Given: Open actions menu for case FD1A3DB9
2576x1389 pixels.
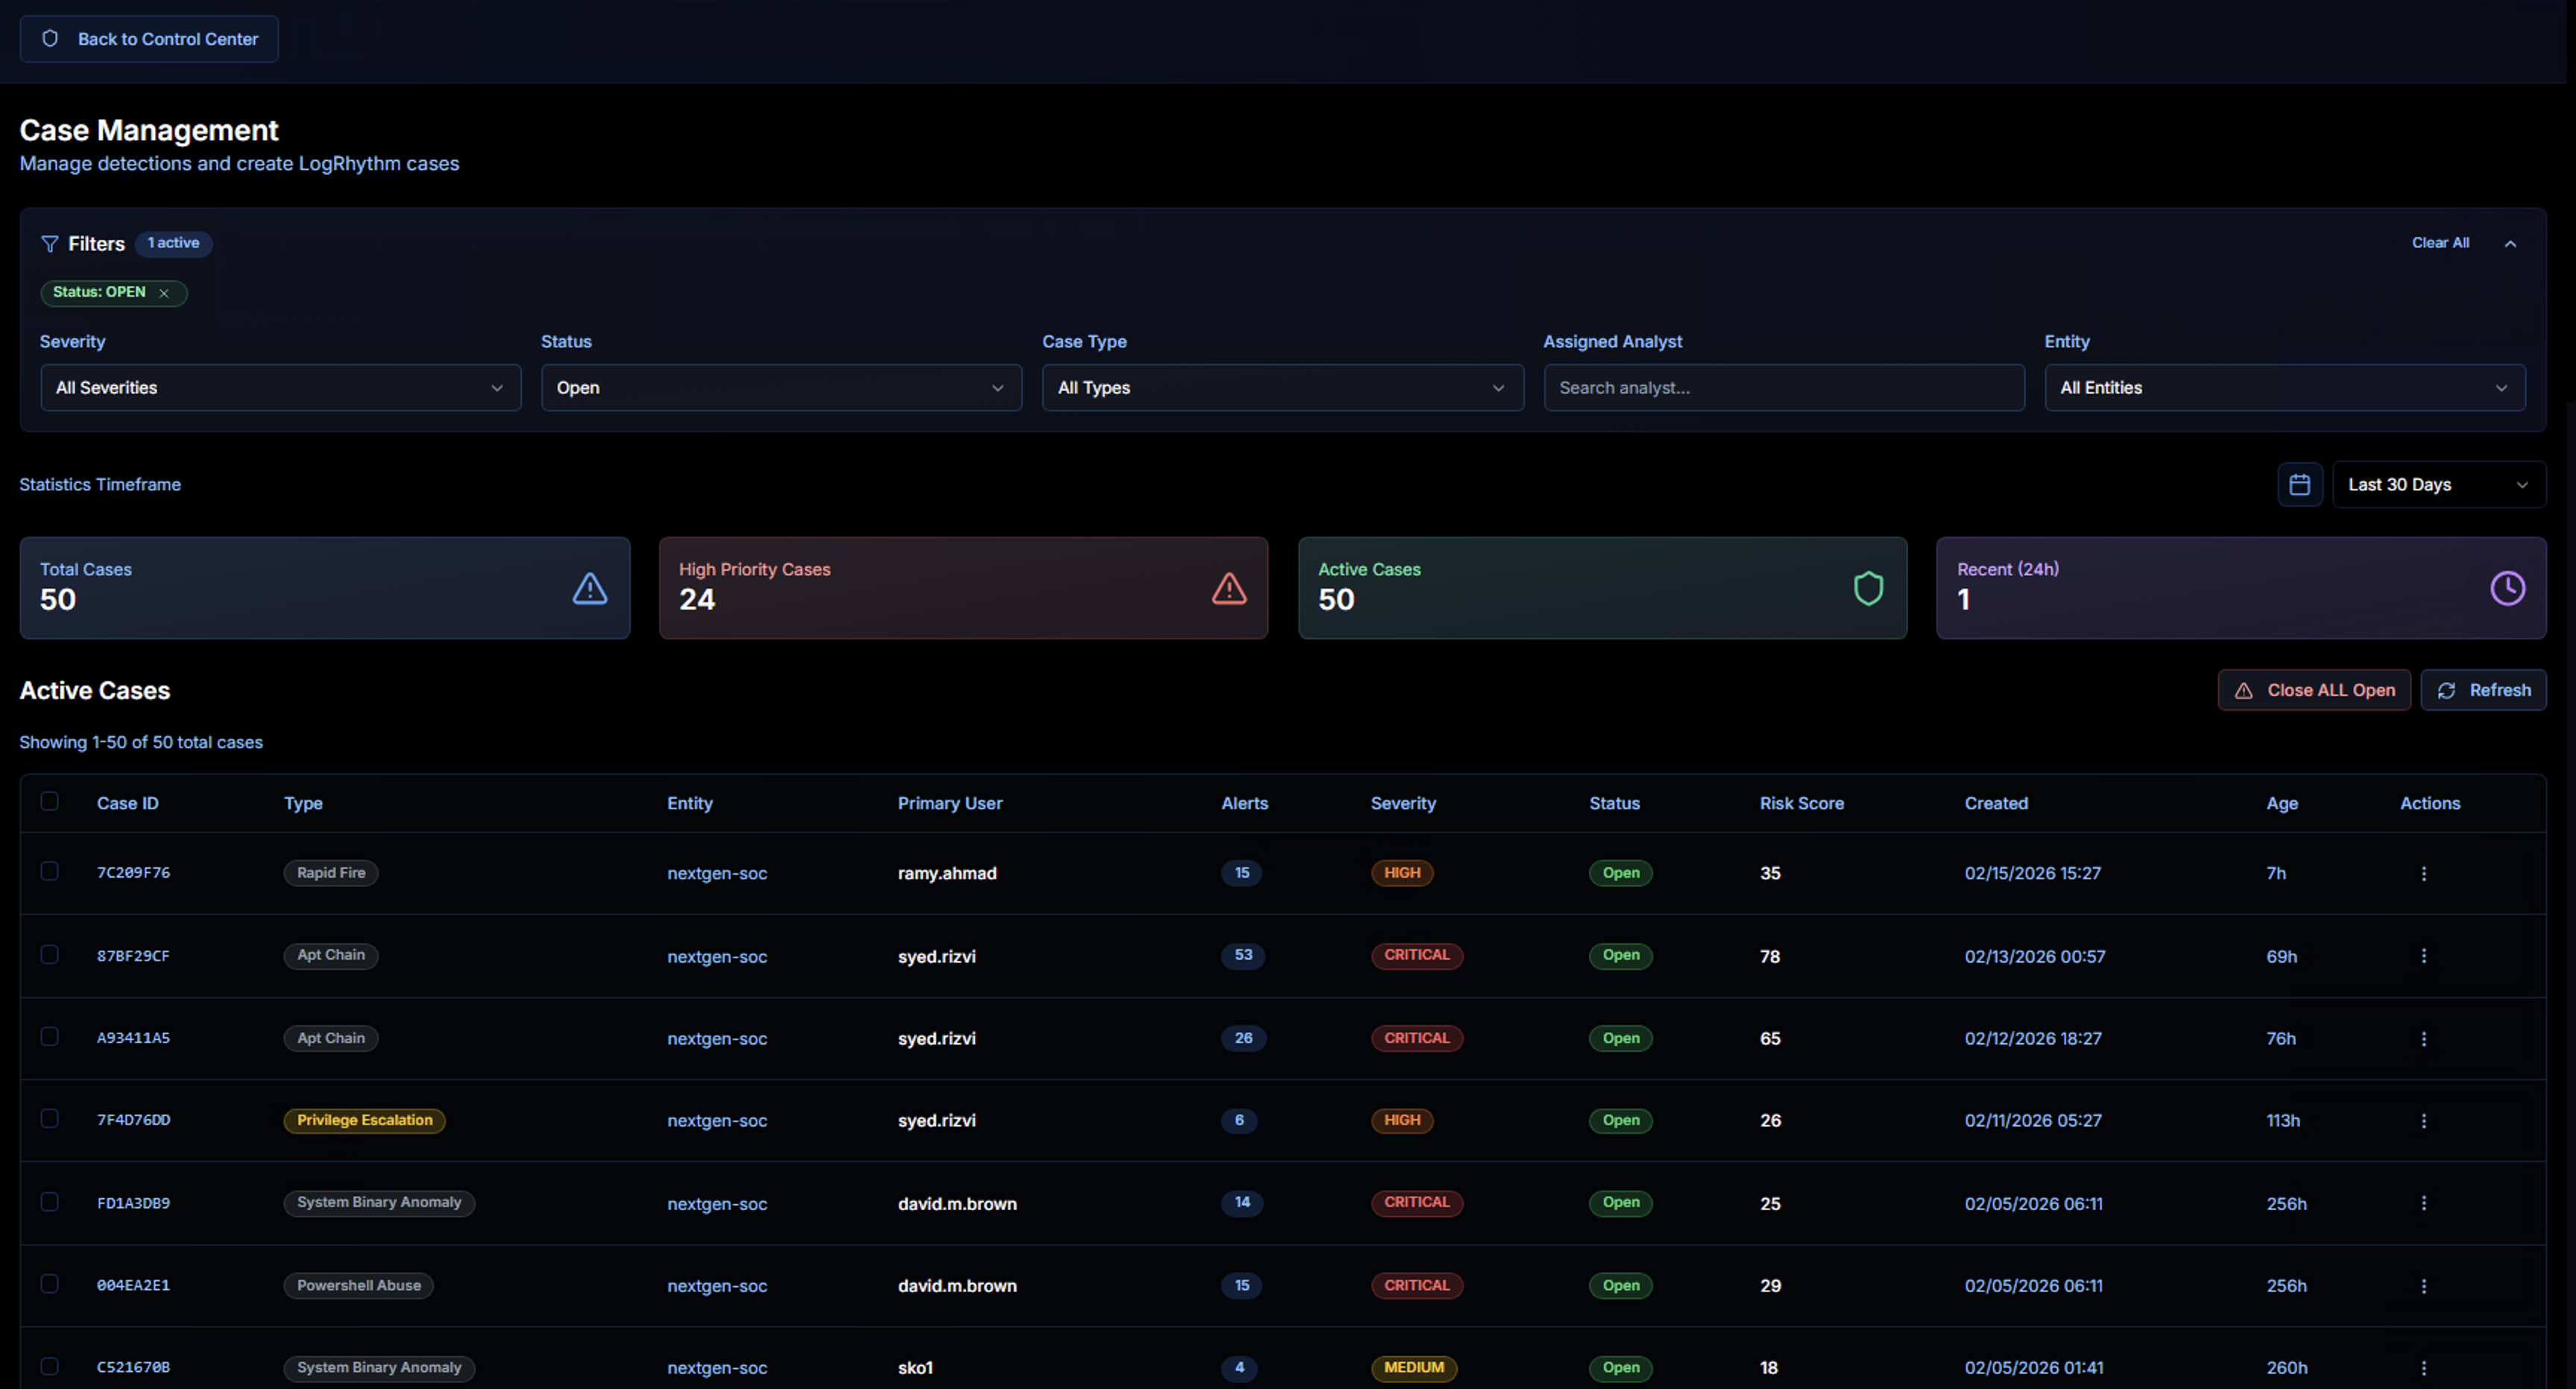Looking at the screenshot, I should click(x=2423, y=1203).
